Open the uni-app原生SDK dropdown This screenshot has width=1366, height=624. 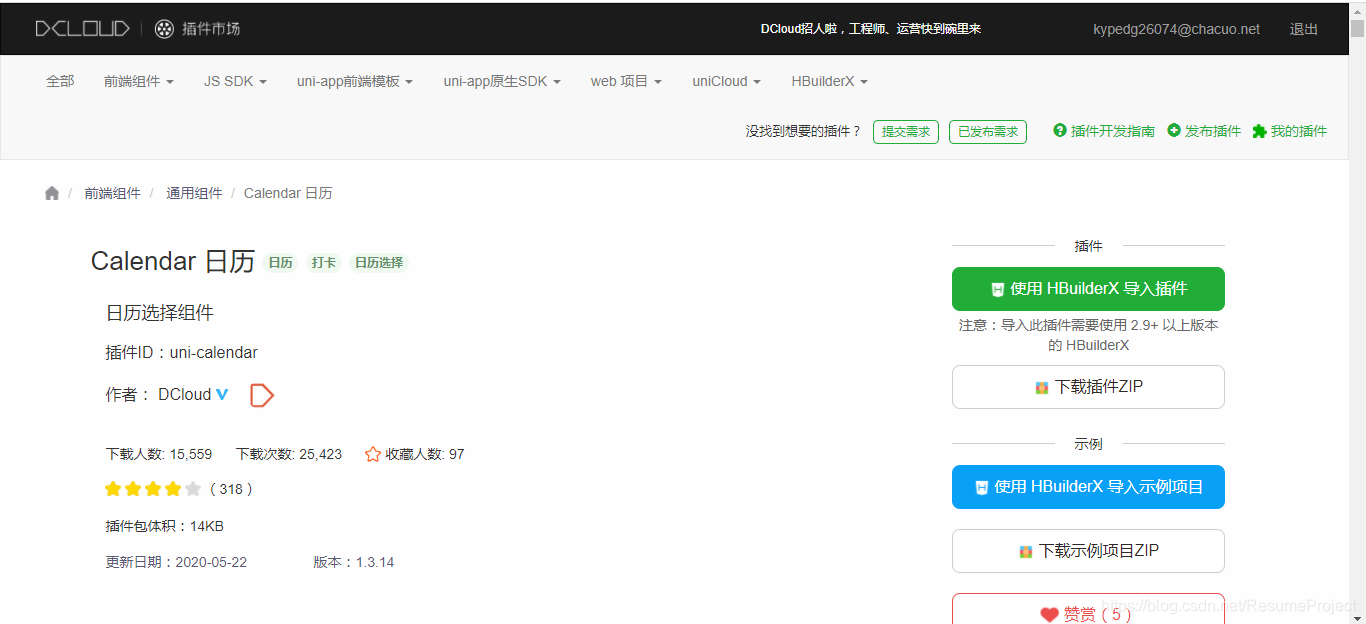[x=502, y=81]
